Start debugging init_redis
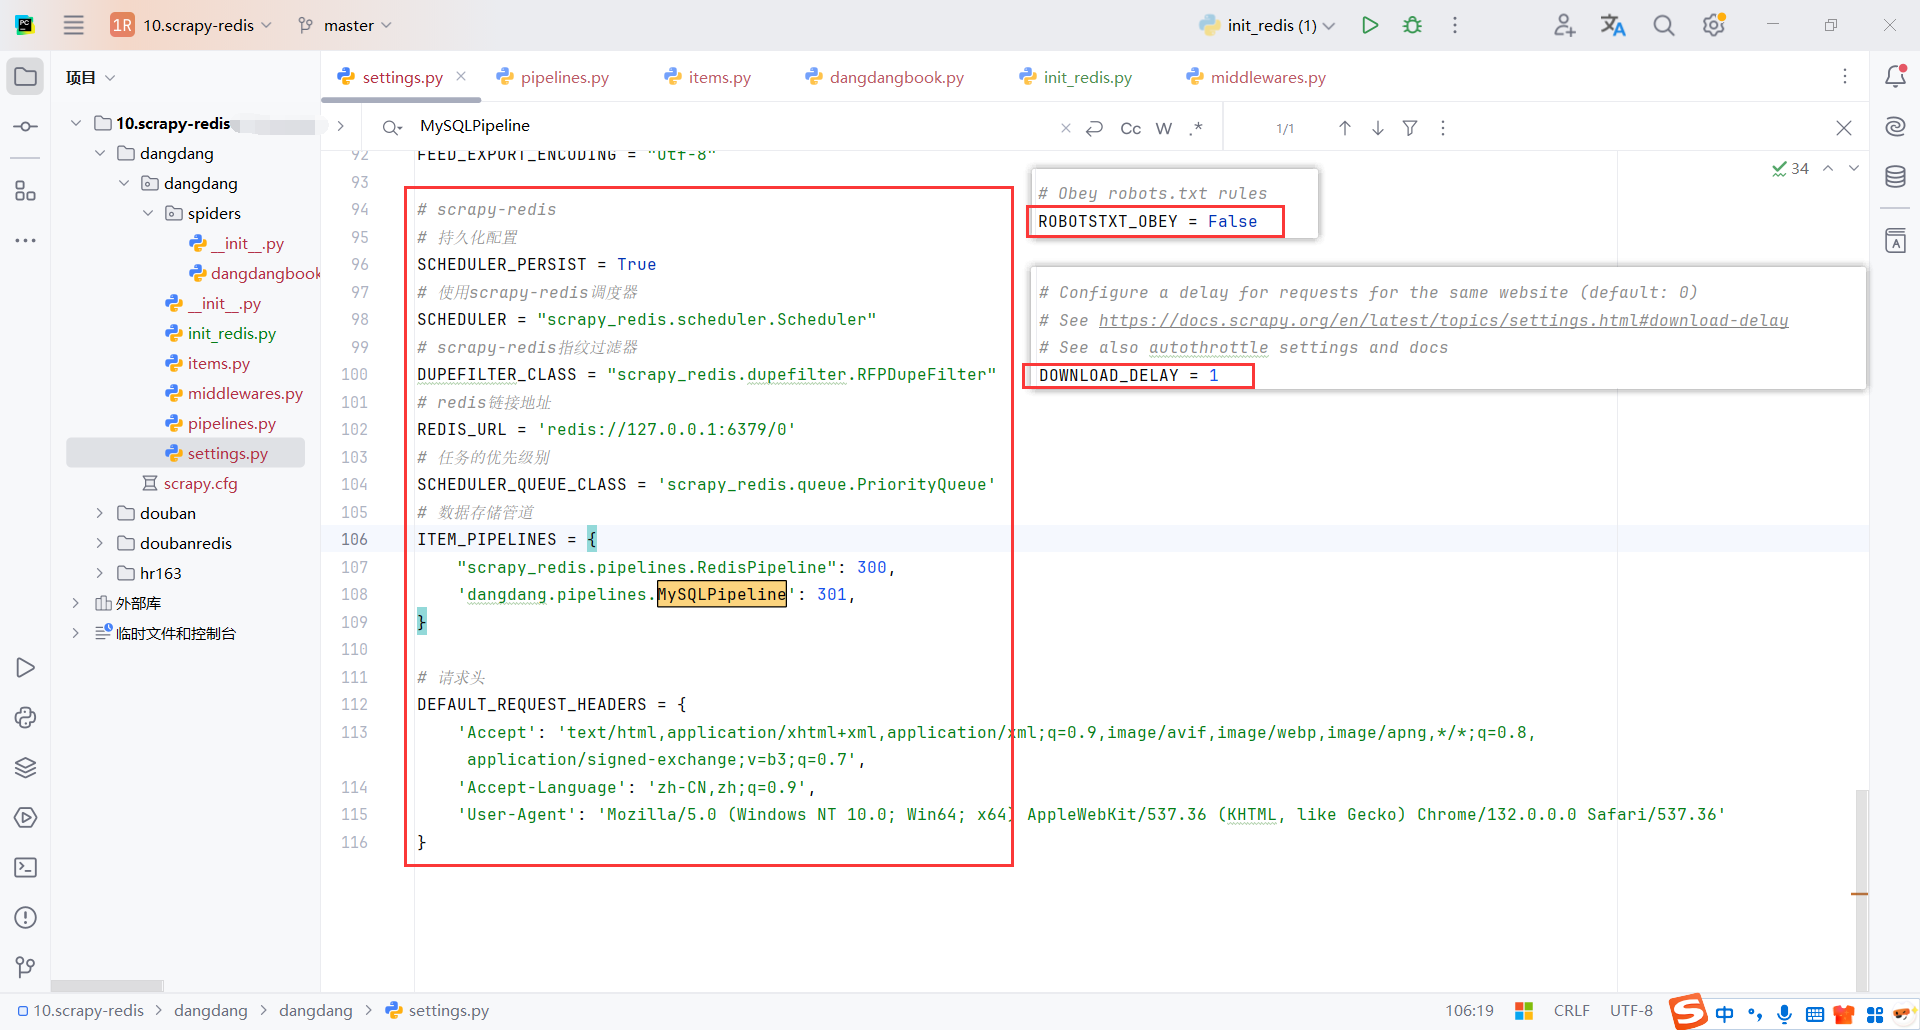 point(1412,25)
